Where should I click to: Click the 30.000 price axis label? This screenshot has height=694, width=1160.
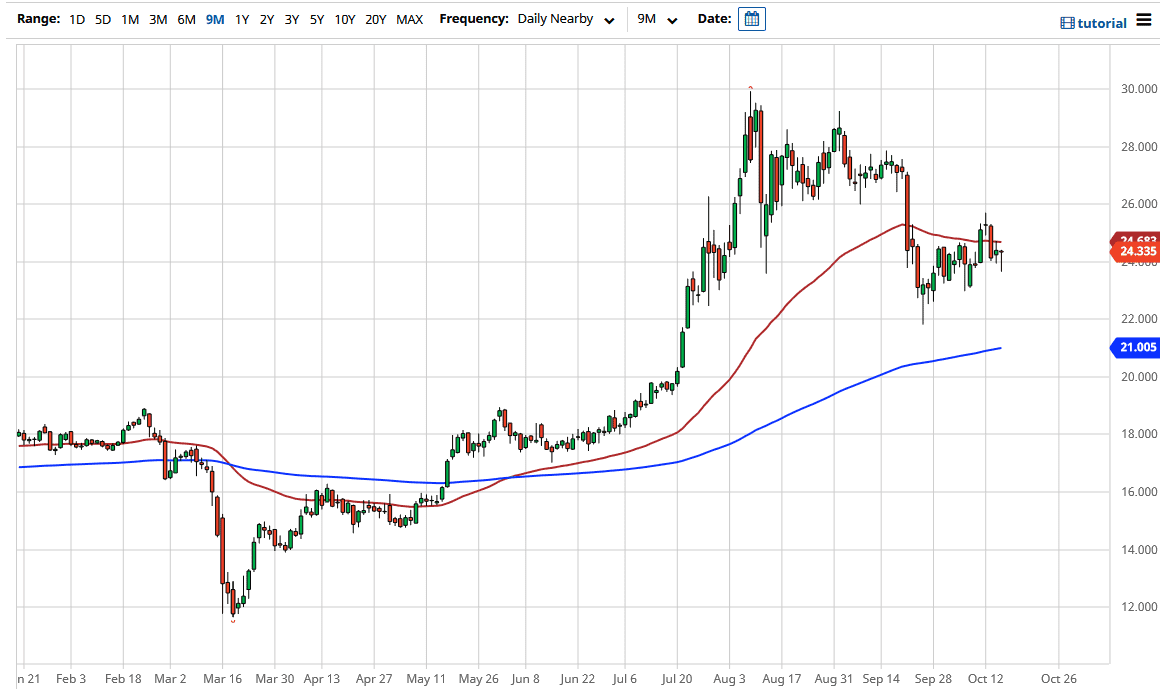[x=1139, y=89]
